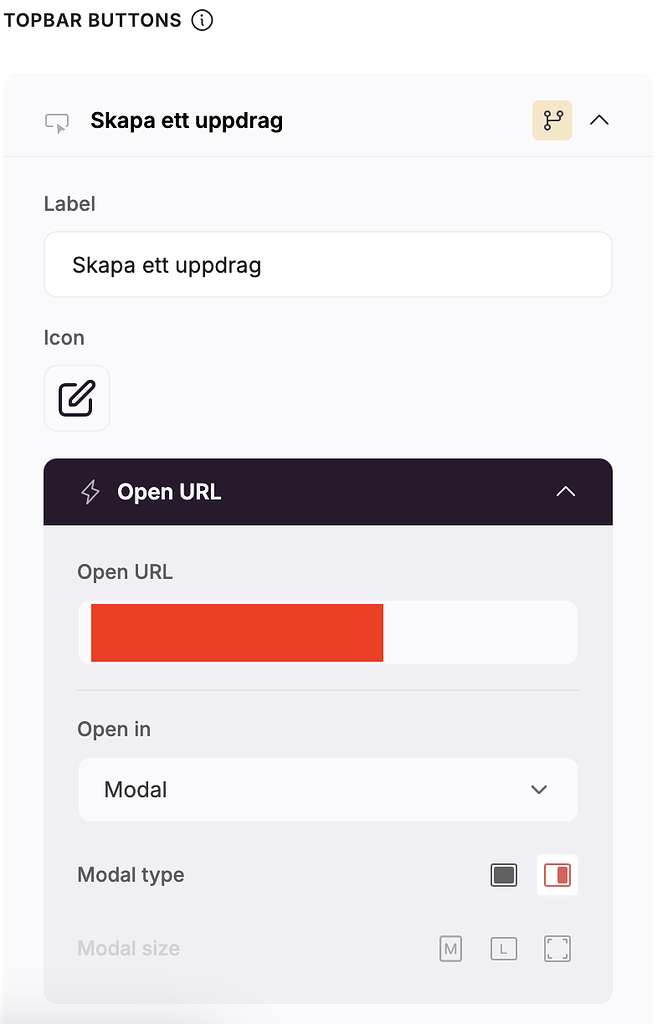Image resolution: width=672 pixels, height=1024 pixels.
Task: Open the Icon picker showing the pencil edit icon
Action: (77, 398)
